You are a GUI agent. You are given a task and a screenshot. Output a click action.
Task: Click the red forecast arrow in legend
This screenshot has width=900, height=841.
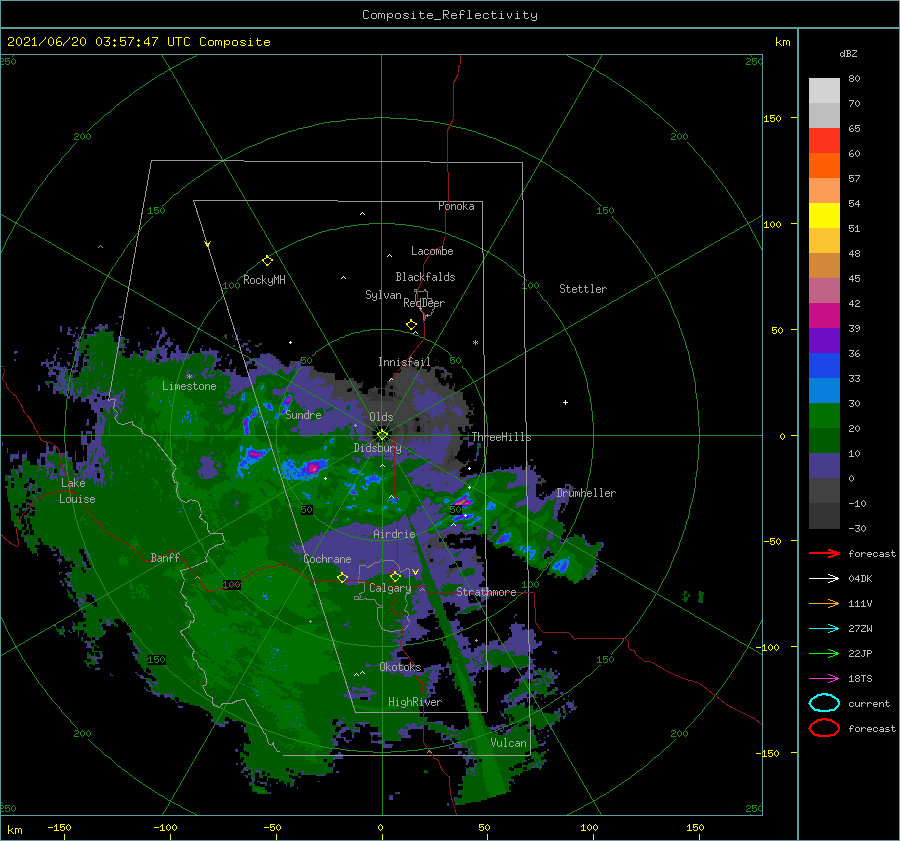coord(824,553)
